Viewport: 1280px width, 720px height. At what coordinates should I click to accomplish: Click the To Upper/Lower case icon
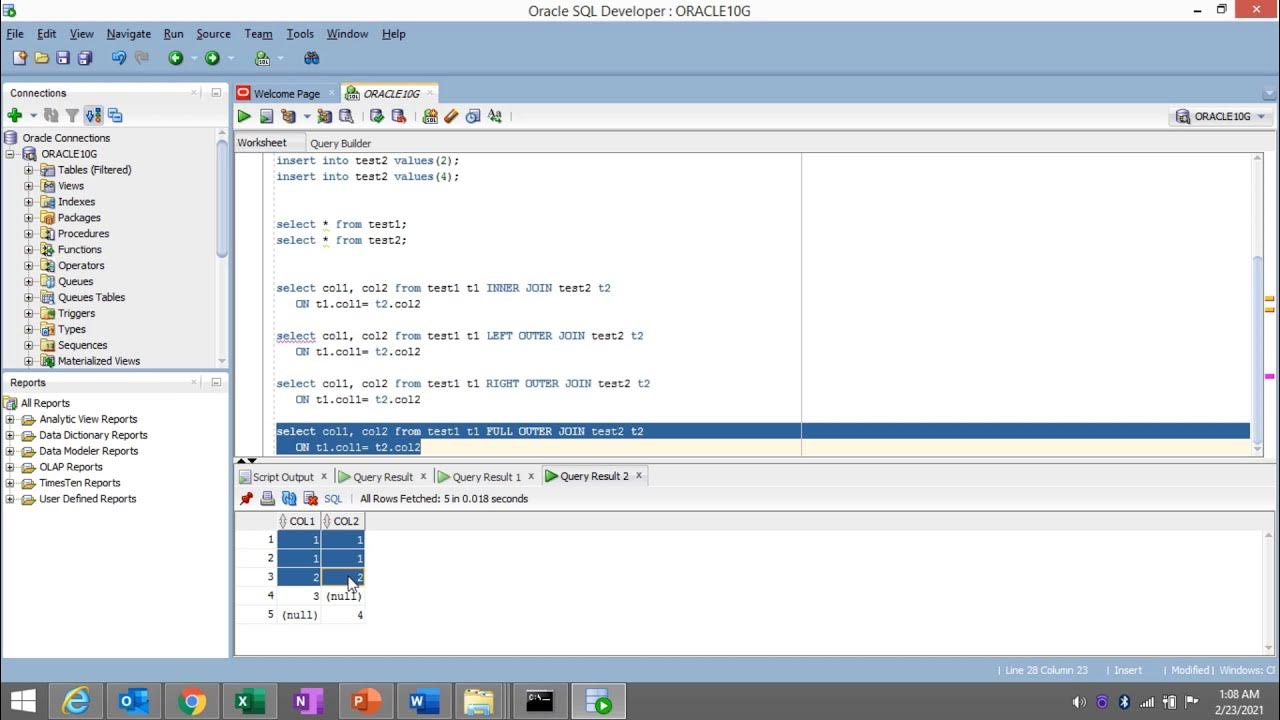tap(495, 116)
